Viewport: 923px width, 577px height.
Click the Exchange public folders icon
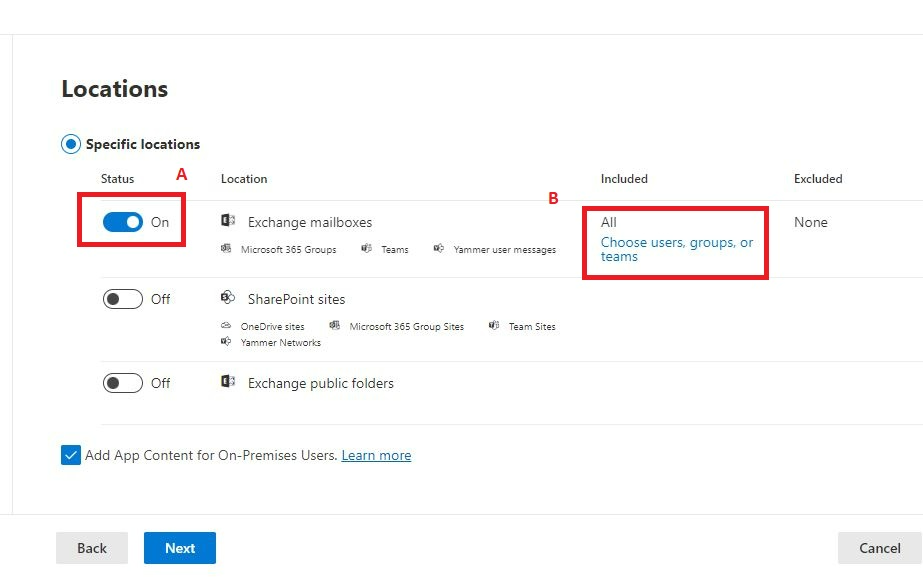point(228,382)
